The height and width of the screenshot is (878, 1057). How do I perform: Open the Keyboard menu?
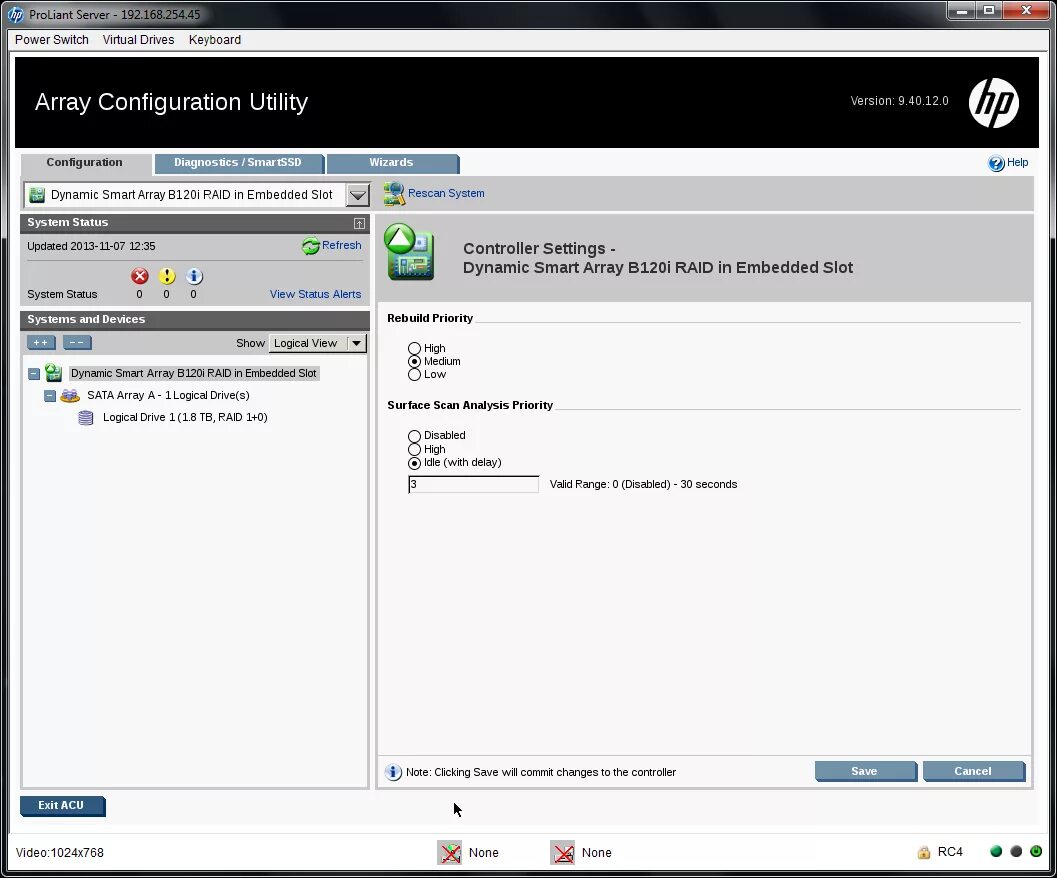pos(214,40)
